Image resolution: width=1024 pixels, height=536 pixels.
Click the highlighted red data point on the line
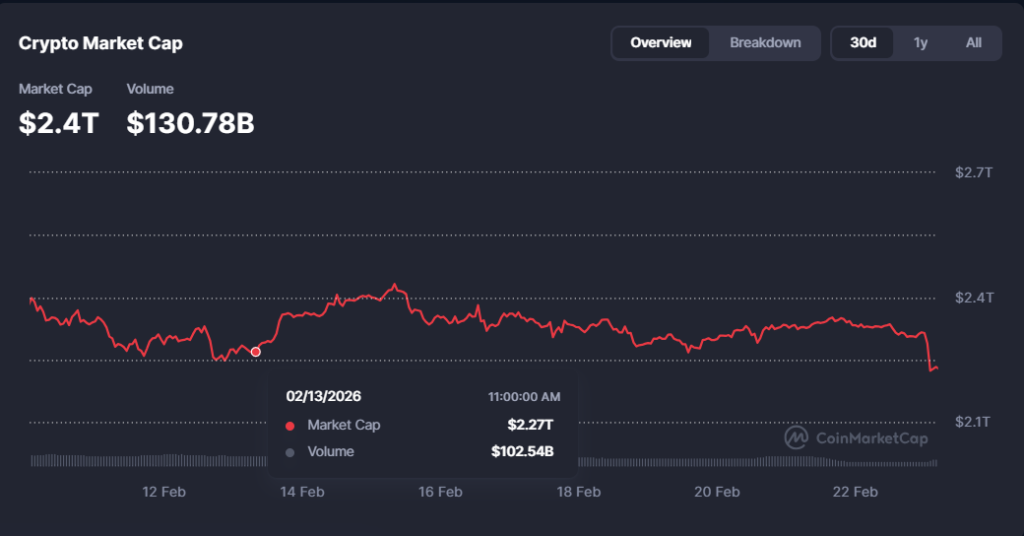(x=256, y=352)
